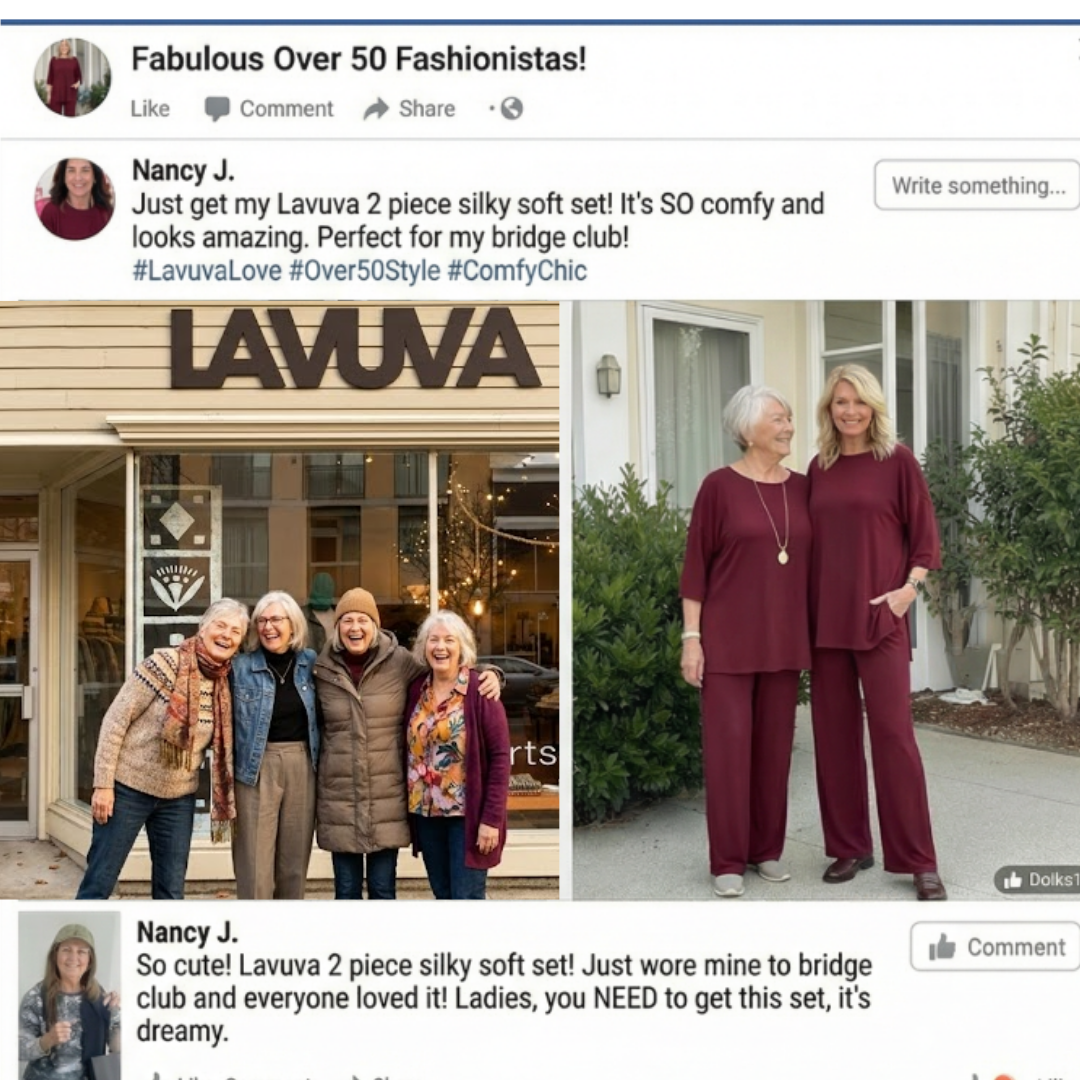Click the Nancy J. name on first post
The image size is (1080, 1080).
pos(183,171)
